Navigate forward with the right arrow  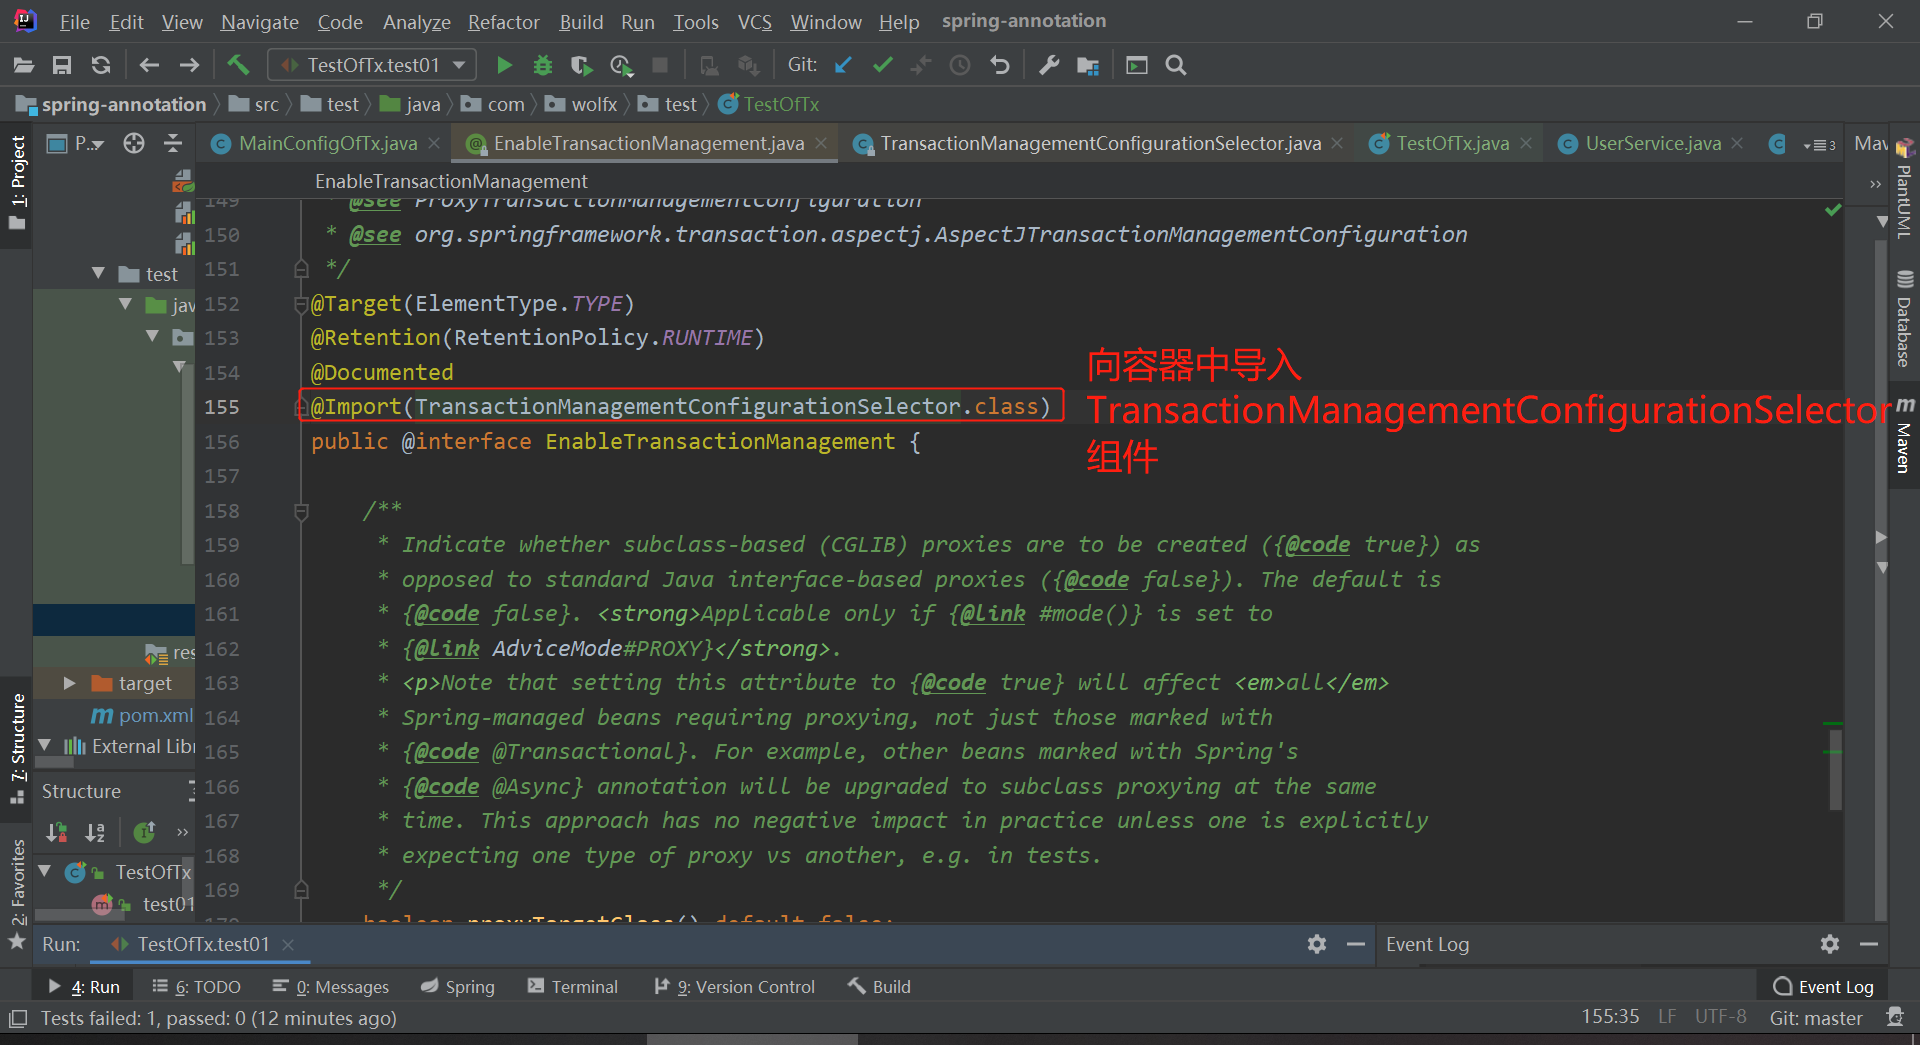click(x=189, y=65)
